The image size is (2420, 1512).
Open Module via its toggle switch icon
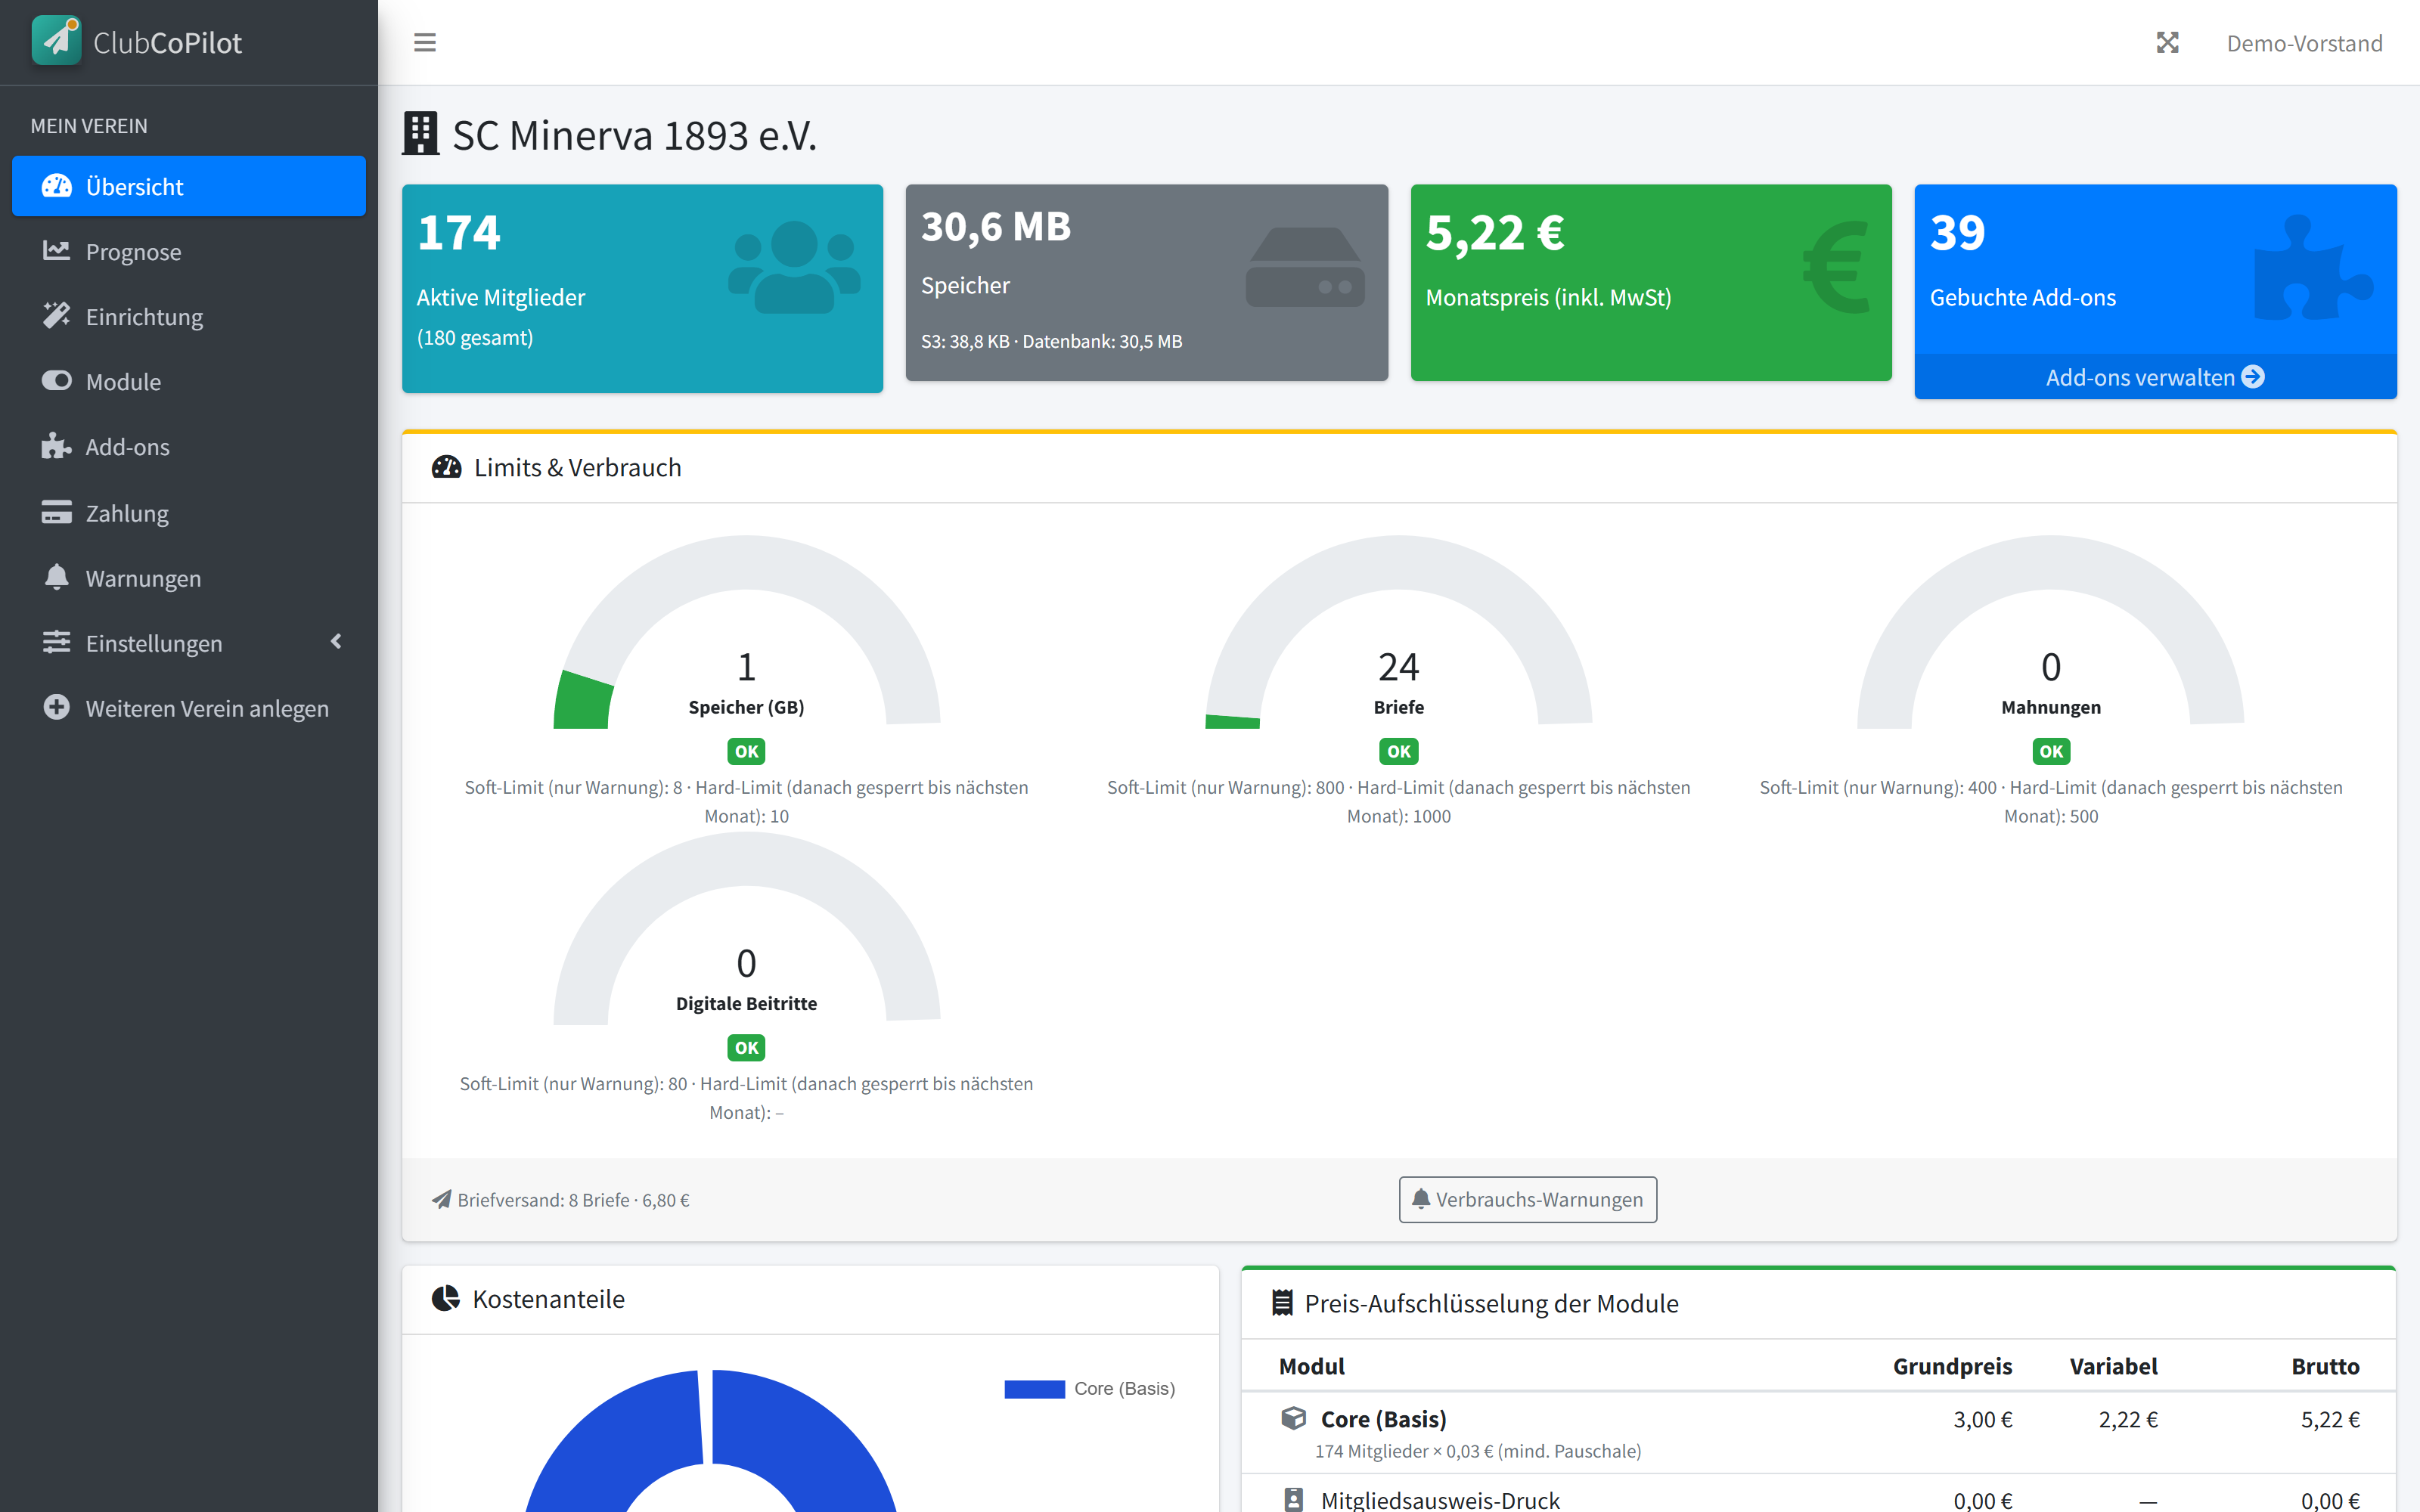click(56, 381)
